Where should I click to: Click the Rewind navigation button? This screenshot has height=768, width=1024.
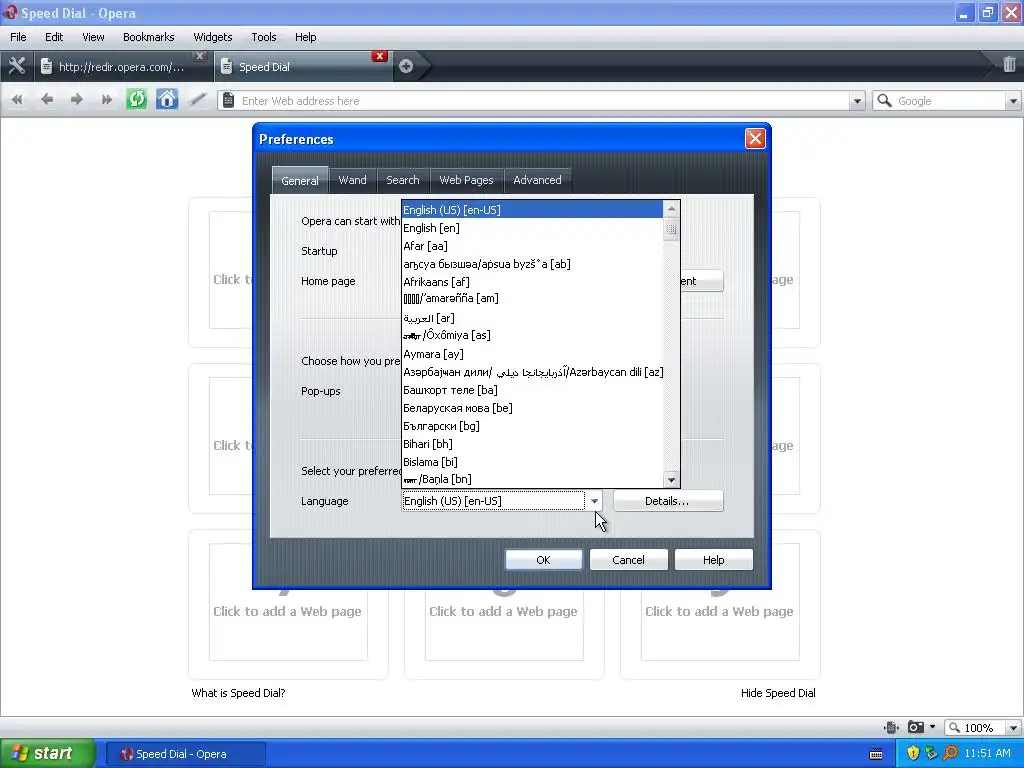(x=17, y=100)
